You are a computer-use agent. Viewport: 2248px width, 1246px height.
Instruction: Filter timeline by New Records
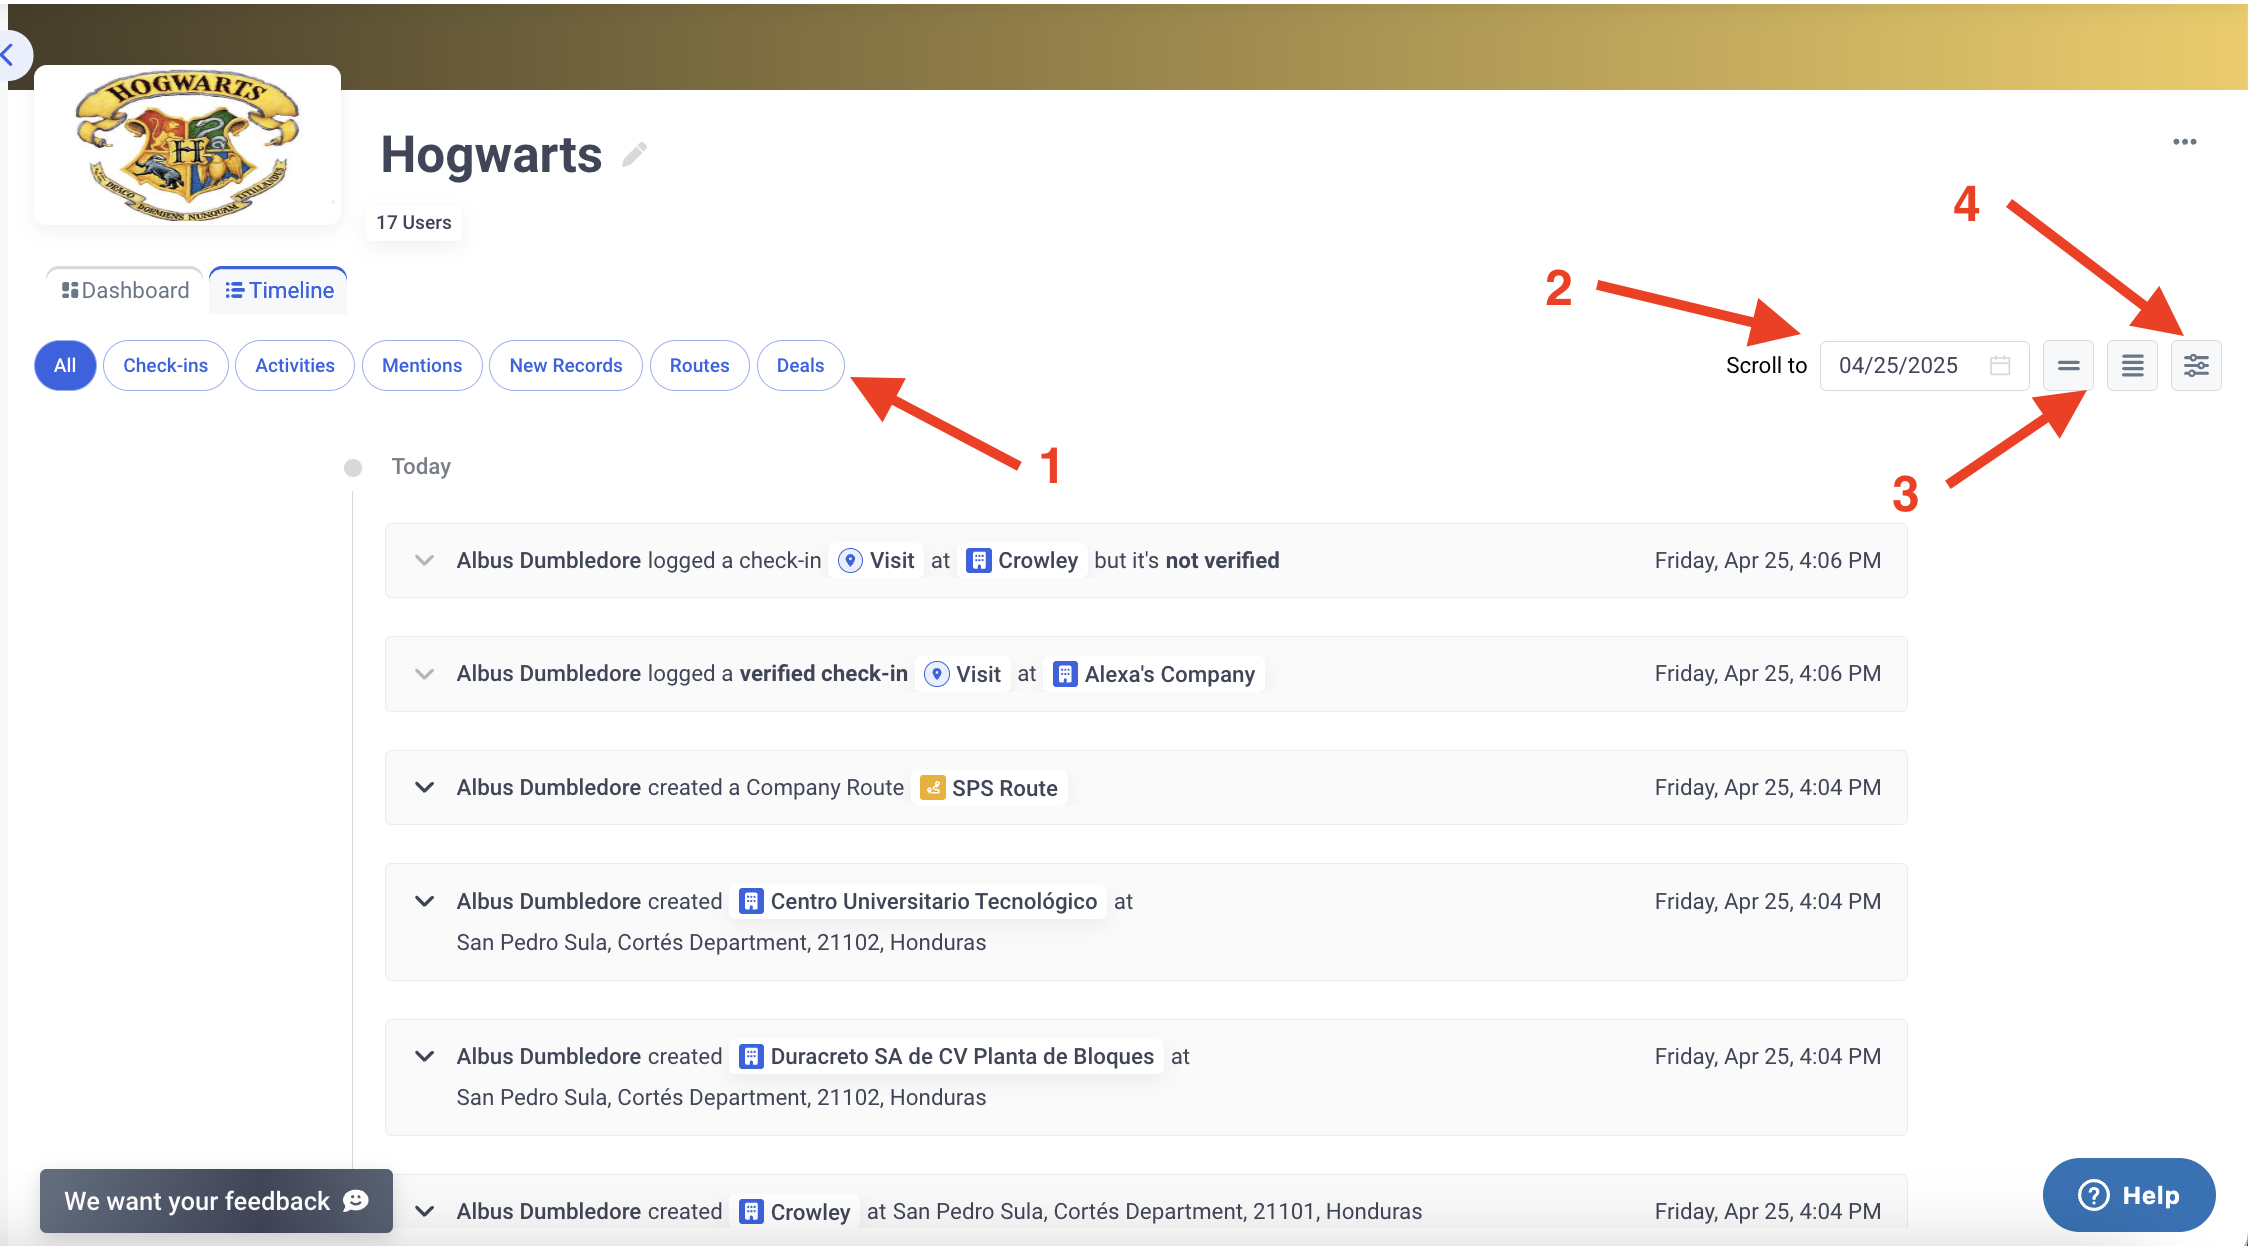566,365
